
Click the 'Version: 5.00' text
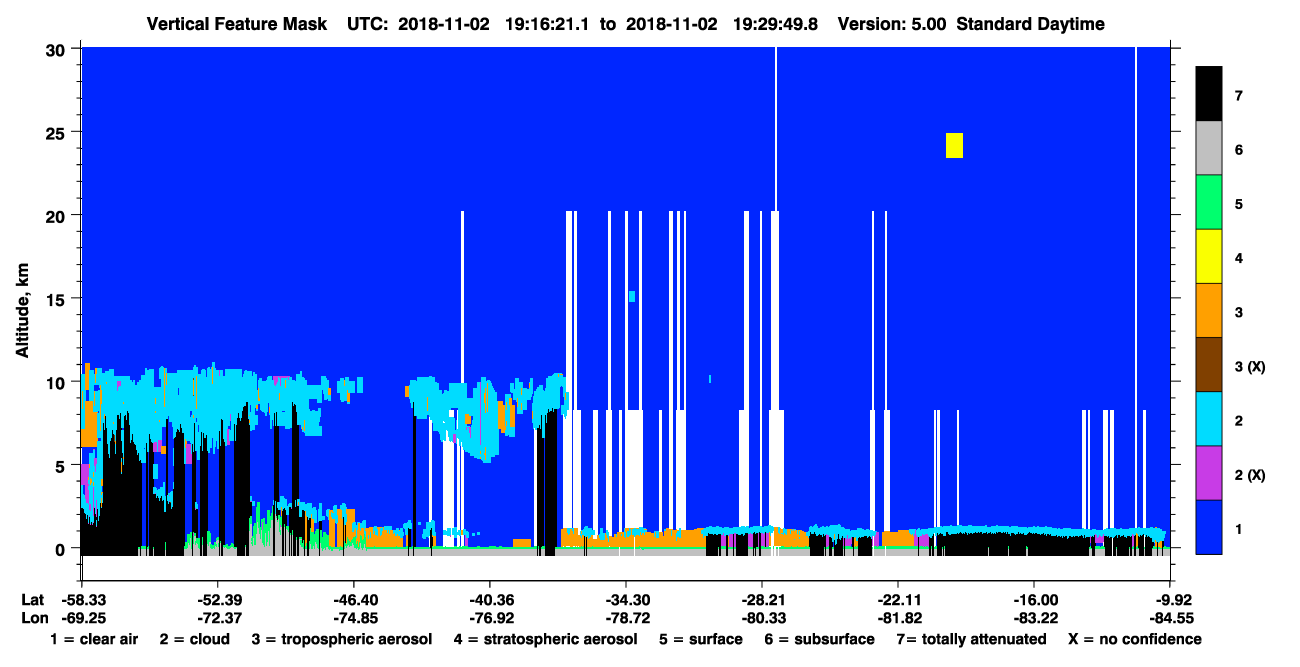coord(892,24)
